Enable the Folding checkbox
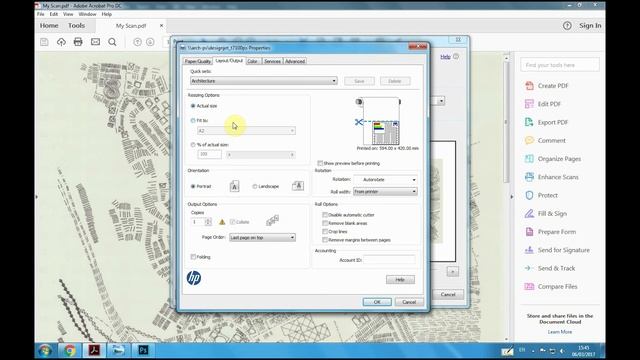Image resolution: width=640 pixels, height=360 pixels. 193,257
